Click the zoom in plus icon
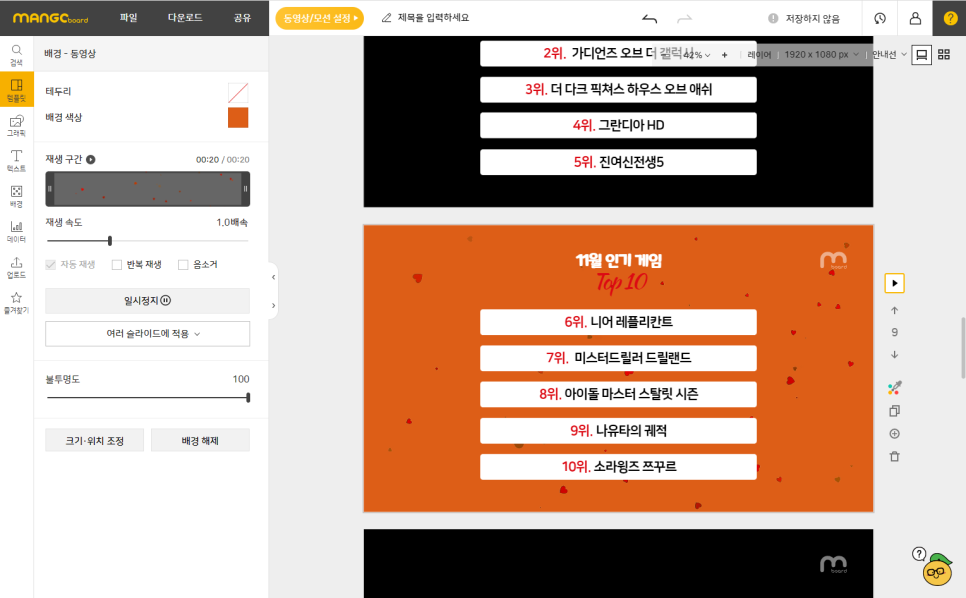This screenshot has height=598, width=966. tap(724, 55)
